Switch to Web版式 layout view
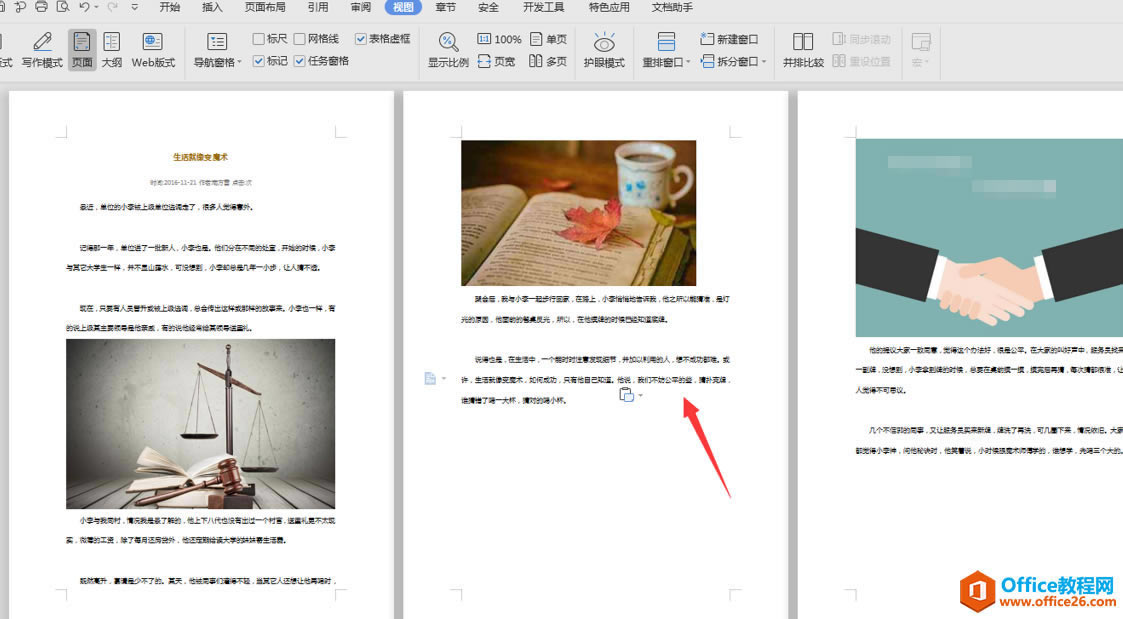 tap(153, 50)
